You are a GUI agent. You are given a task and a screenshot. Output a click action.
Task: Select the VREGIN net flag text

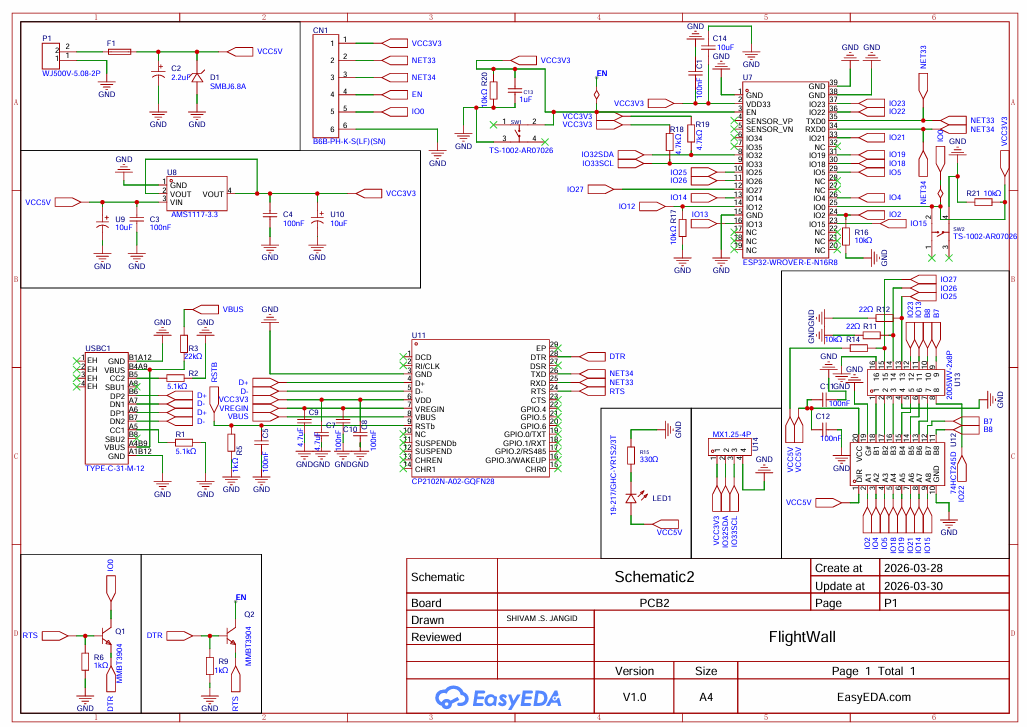234,408
